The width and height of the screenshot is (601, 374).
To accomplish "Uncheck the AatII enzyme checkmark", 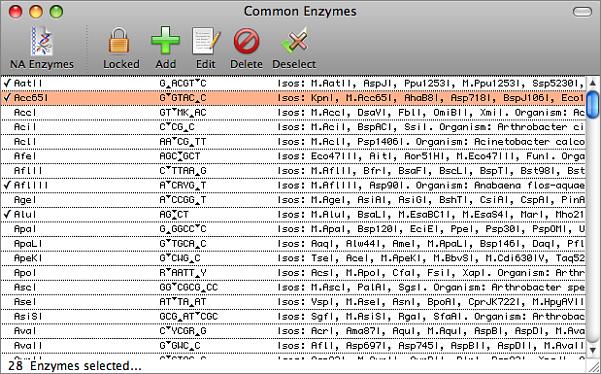I will [x=7, y=83].
